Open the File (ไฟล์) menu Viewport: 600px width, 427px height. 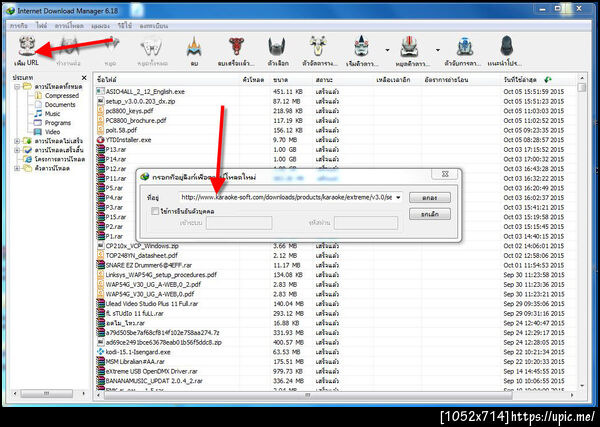(41, 26)
